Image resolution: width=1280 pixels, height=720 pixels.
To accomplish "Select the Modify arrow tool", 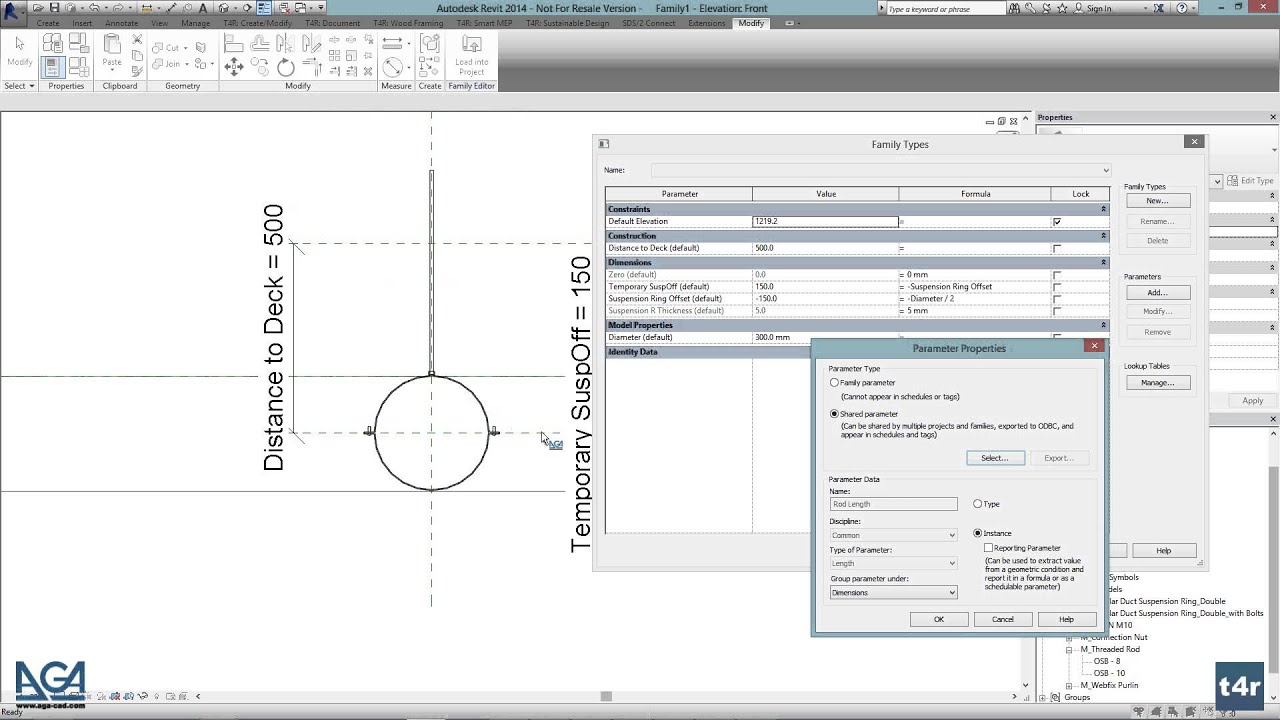I will [19, 50].
